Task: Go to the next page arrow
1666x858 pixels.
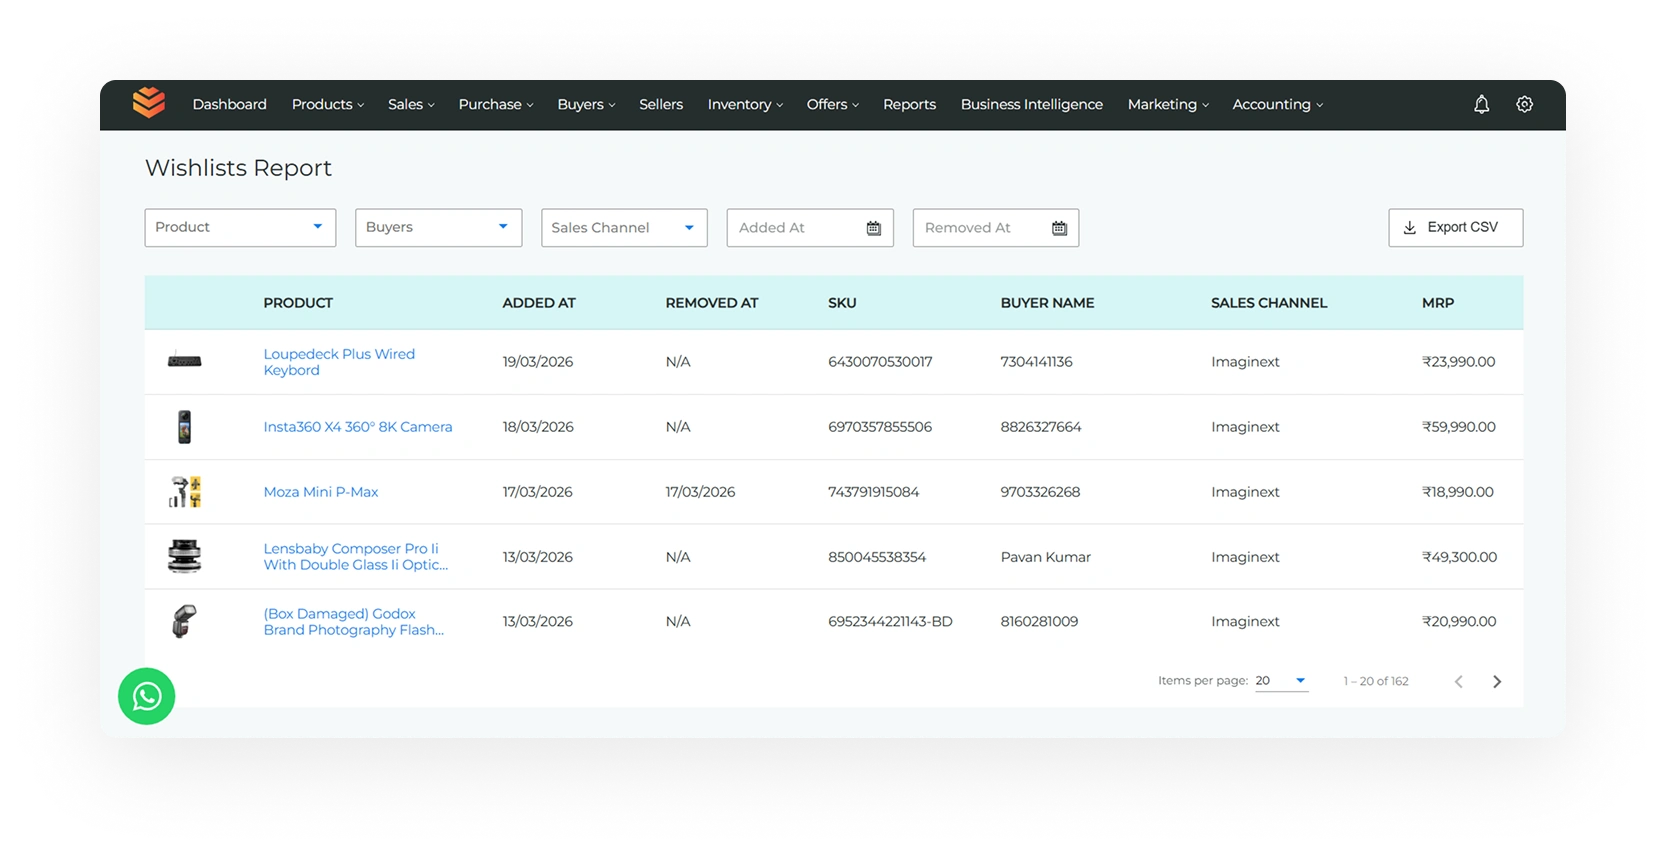Action: (1497, 682)
